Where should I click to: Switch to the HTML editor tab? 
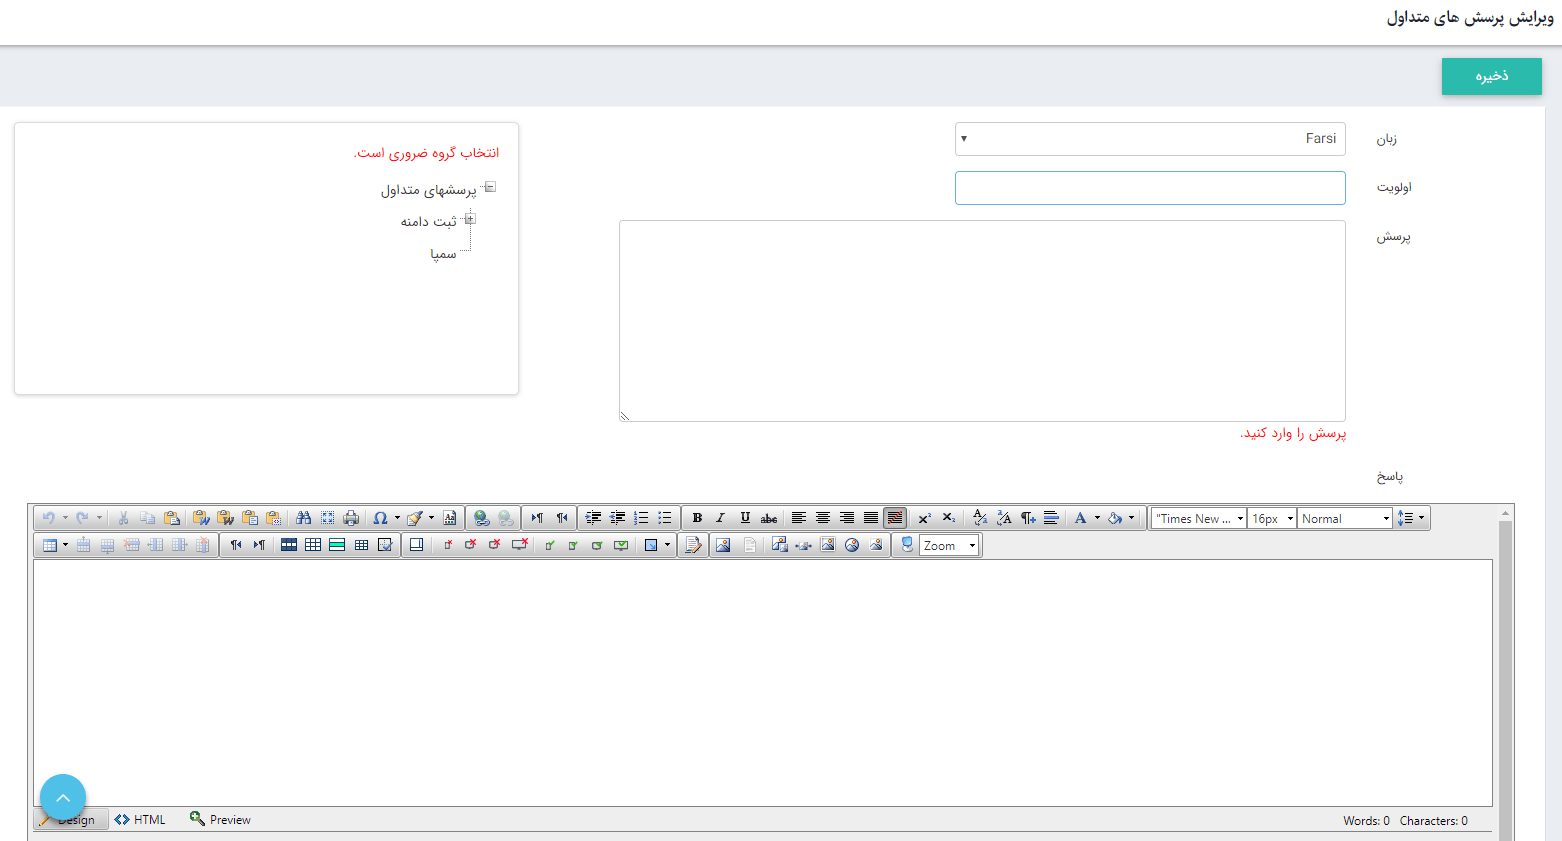(x=141, y=820)
